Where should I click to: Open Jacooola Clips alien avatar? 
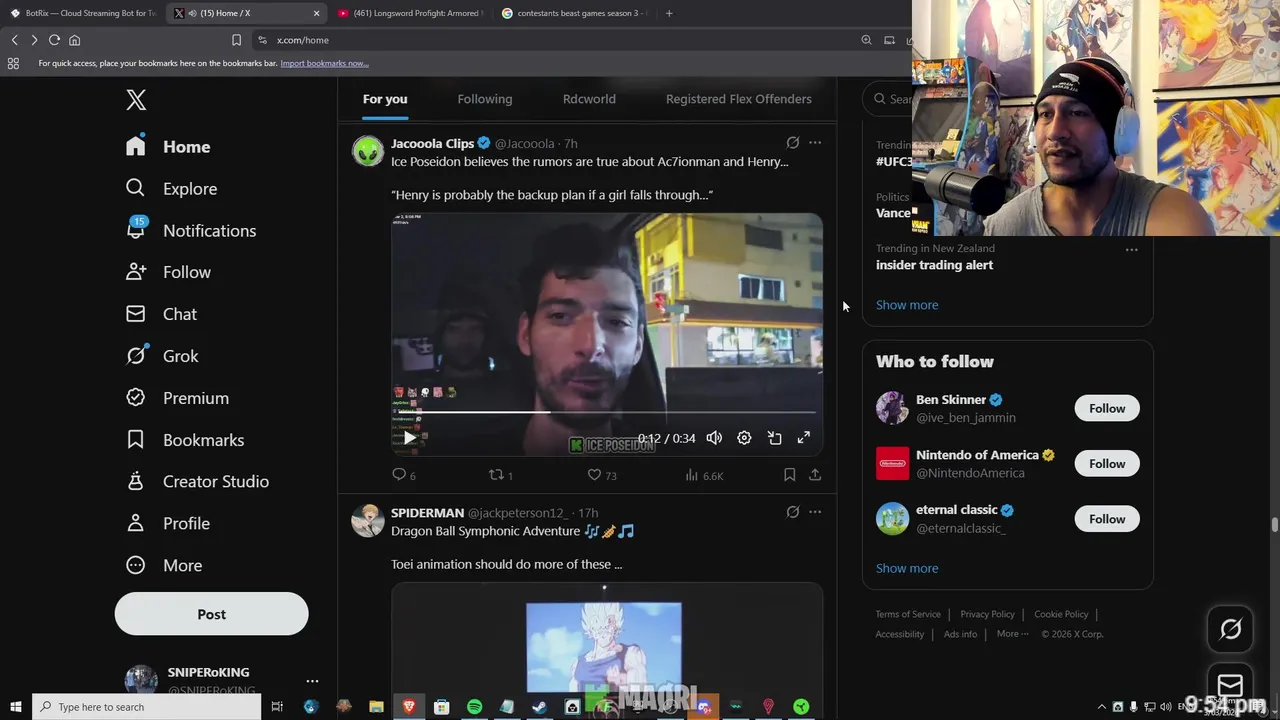coord(368,151)
